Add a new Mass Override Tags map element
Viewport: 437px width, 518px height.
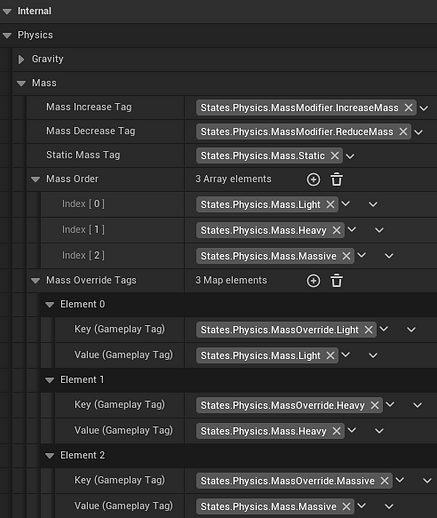coord(313,281)
